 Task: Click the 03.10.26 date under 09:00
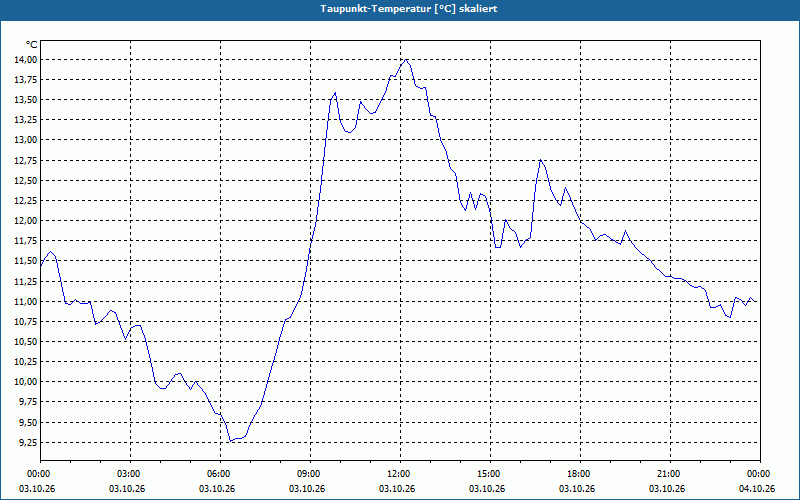coord(307,489)
